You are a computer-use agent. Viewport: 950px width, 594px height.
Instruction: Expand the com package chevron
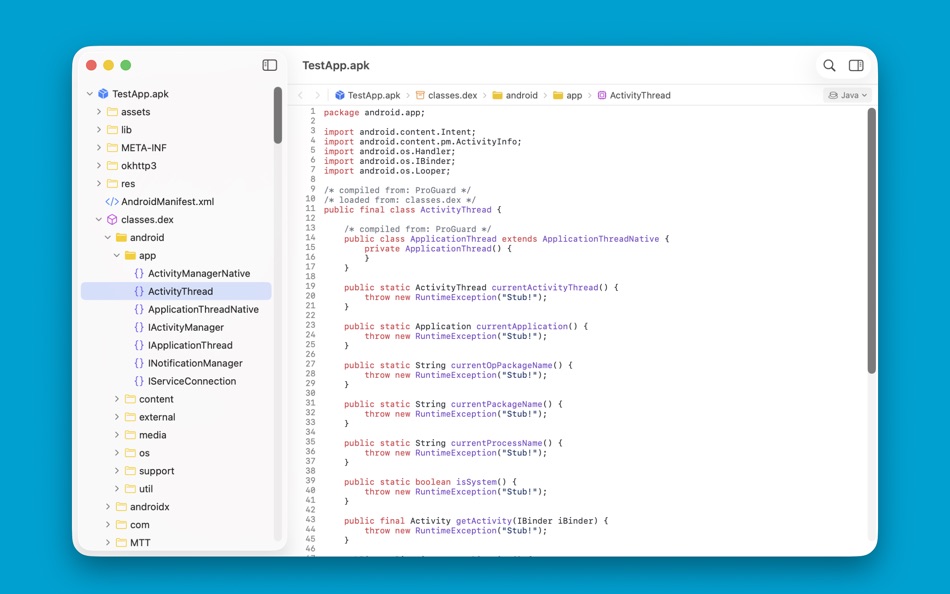click(x=108, y=525)
